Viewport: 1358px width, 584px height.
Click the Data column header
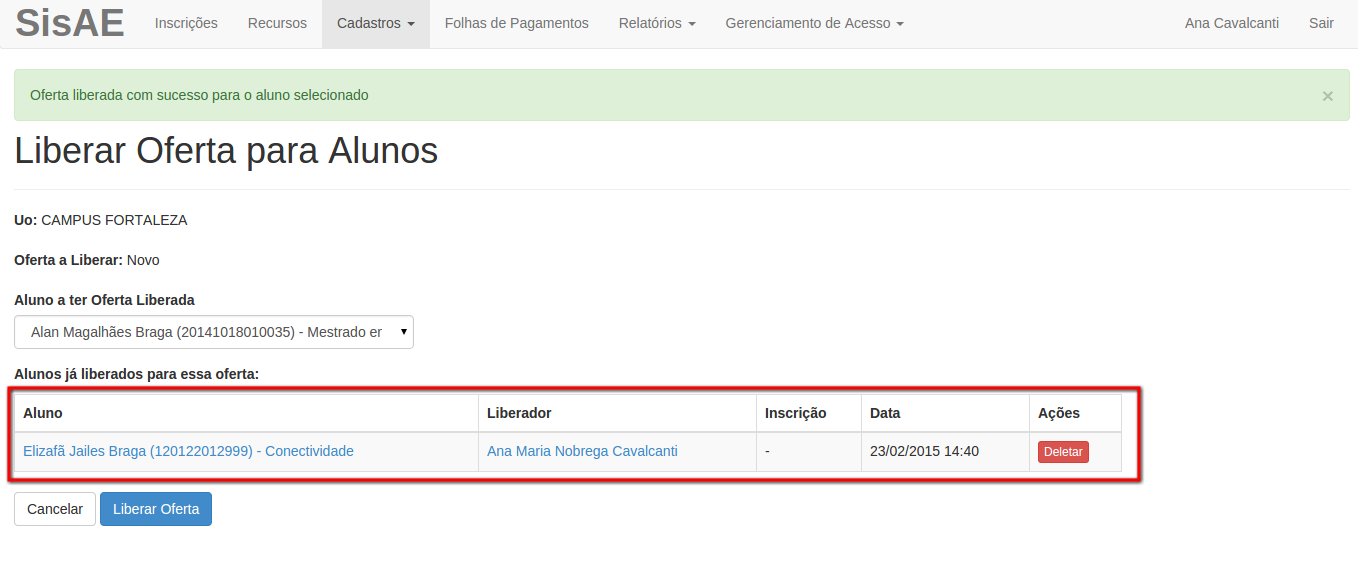(x=945, y=413)
